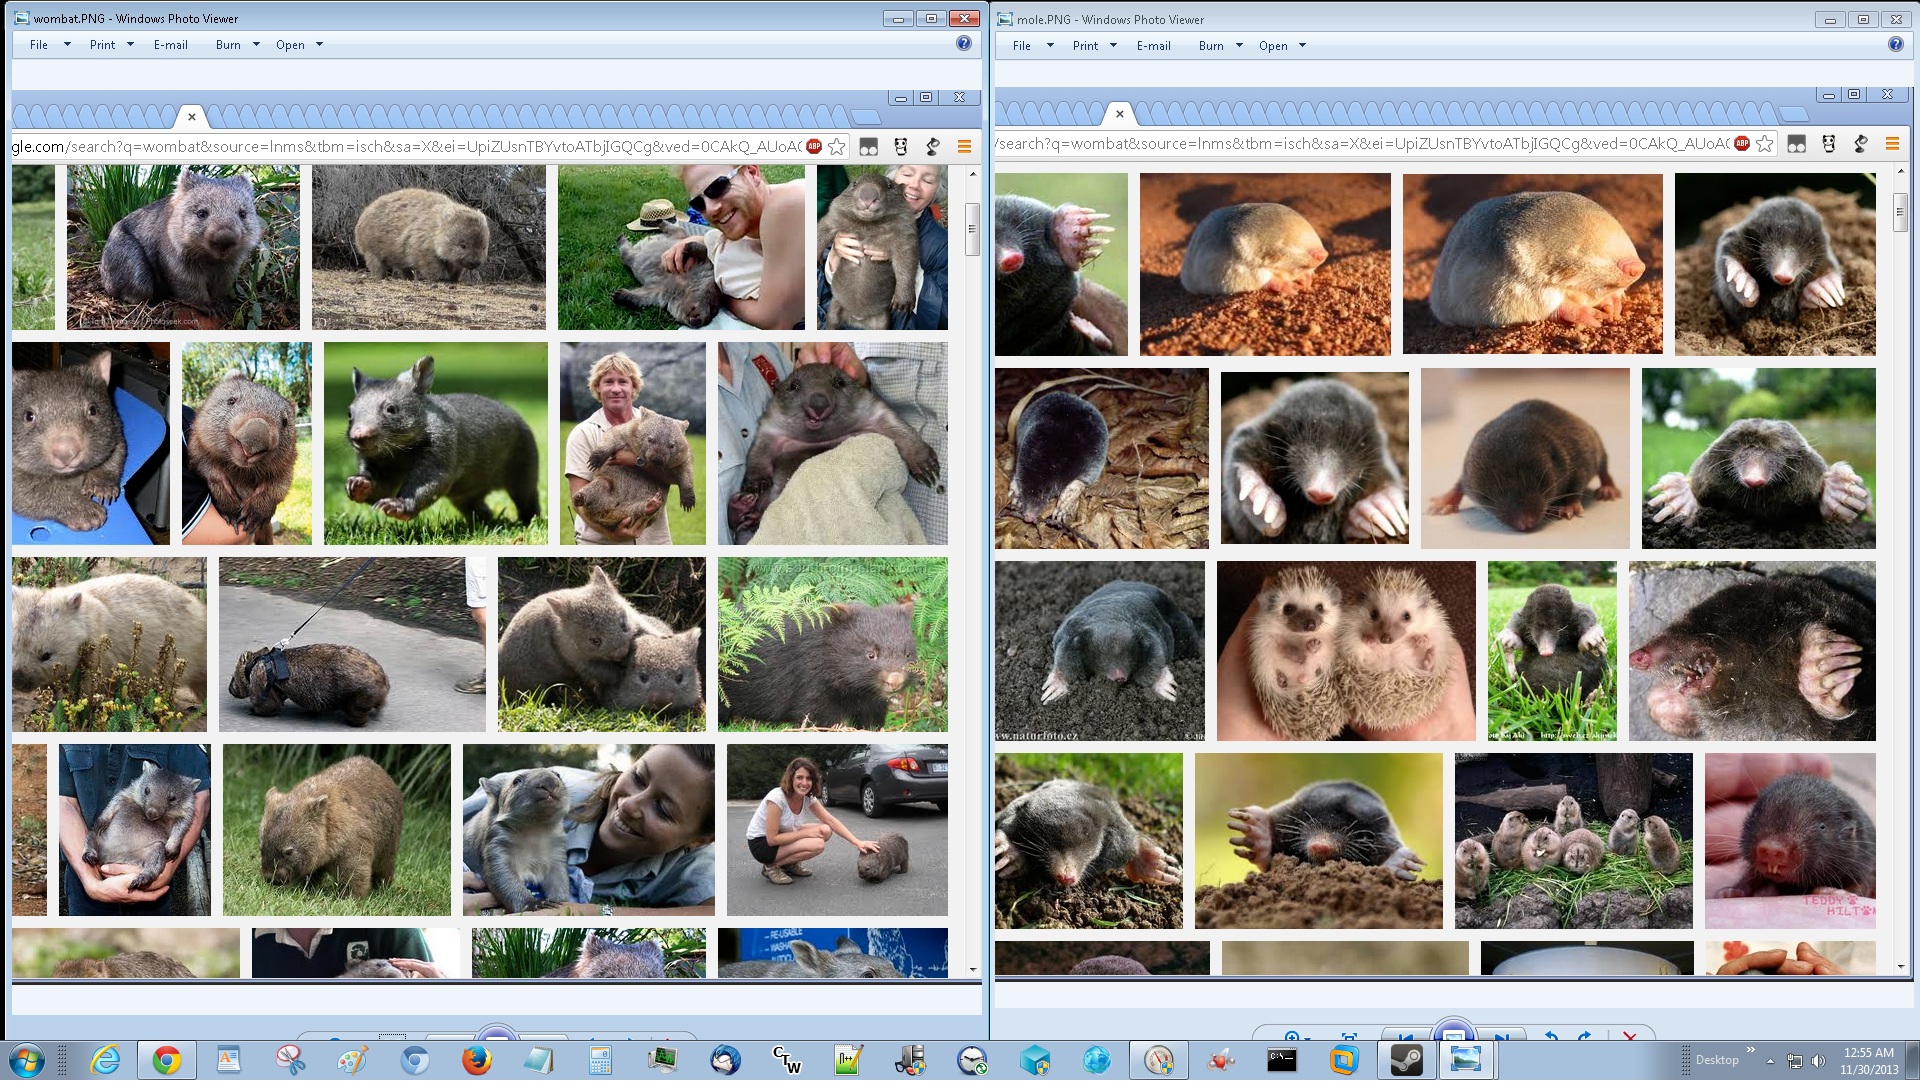The height and width of the screenshot is (1081, 1920).
Task: Open the Internet Explorer taskbar icon
Action: (105, 1060)
